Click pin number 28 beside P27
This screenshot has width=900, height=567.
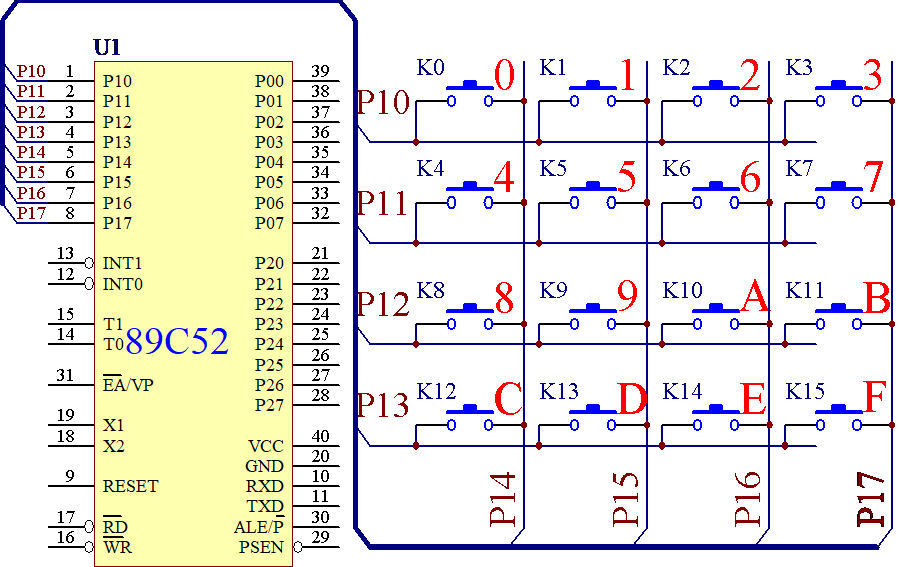320,395
